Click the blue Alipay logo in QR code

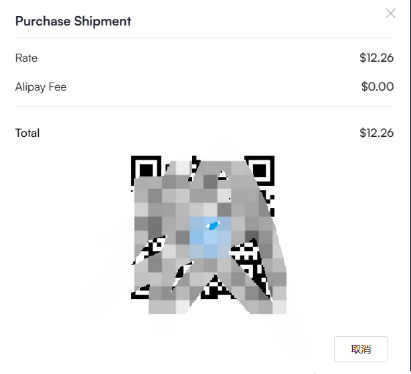(213, 226)
